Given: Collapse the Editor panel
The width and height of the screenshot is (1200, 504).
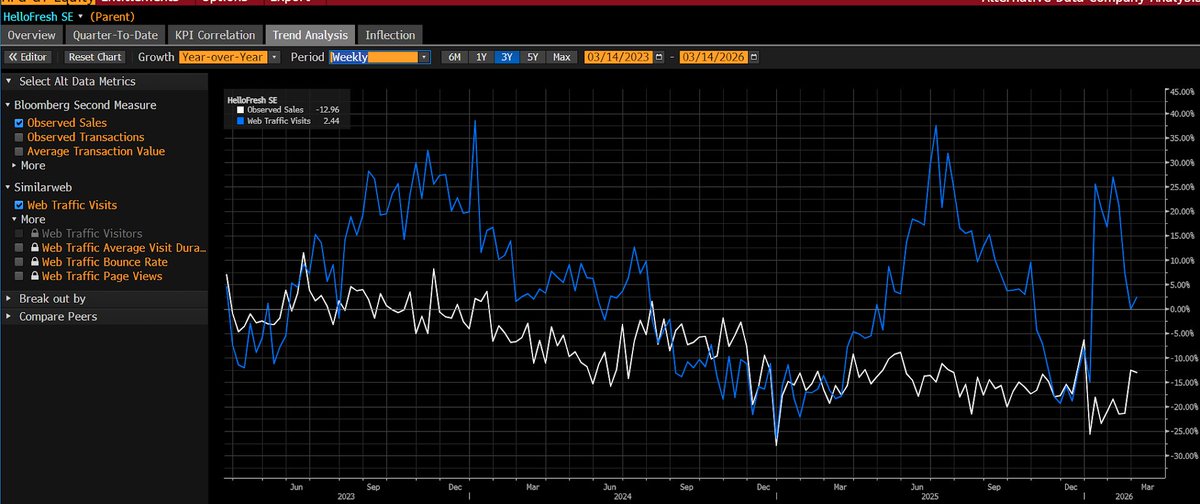Looking at the screenshot, I should tap(29, 58).
